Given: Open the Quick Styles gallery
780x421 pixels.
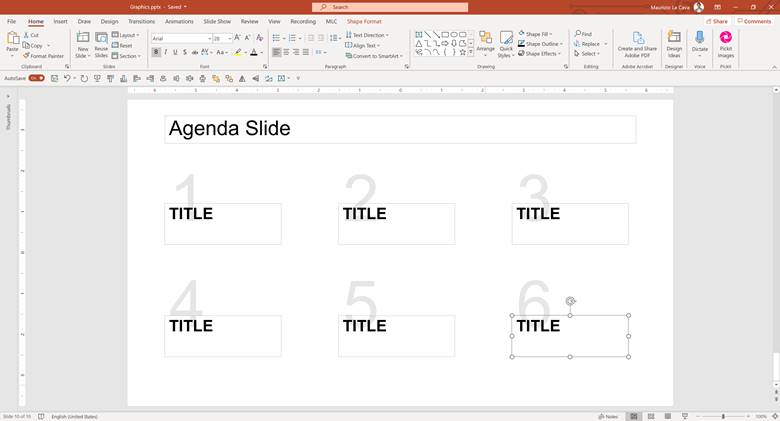Looking at the screenshot, I should click(506, 38).
